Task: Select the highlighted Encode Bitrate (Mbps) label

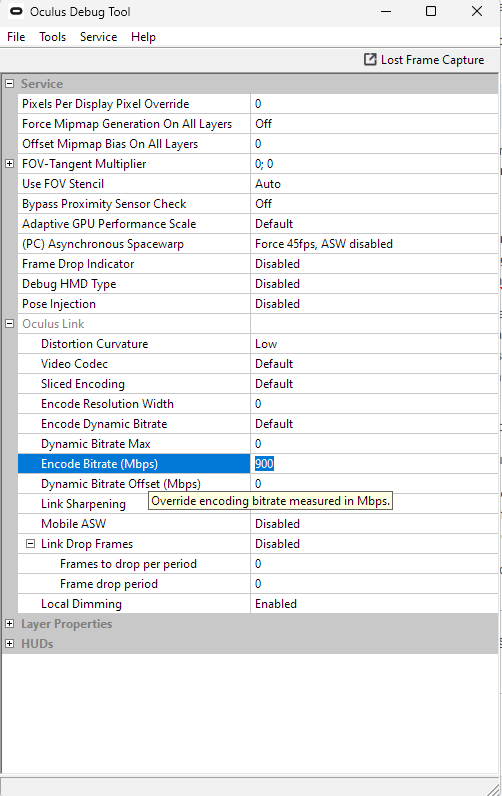Action: tap(99, 463)
